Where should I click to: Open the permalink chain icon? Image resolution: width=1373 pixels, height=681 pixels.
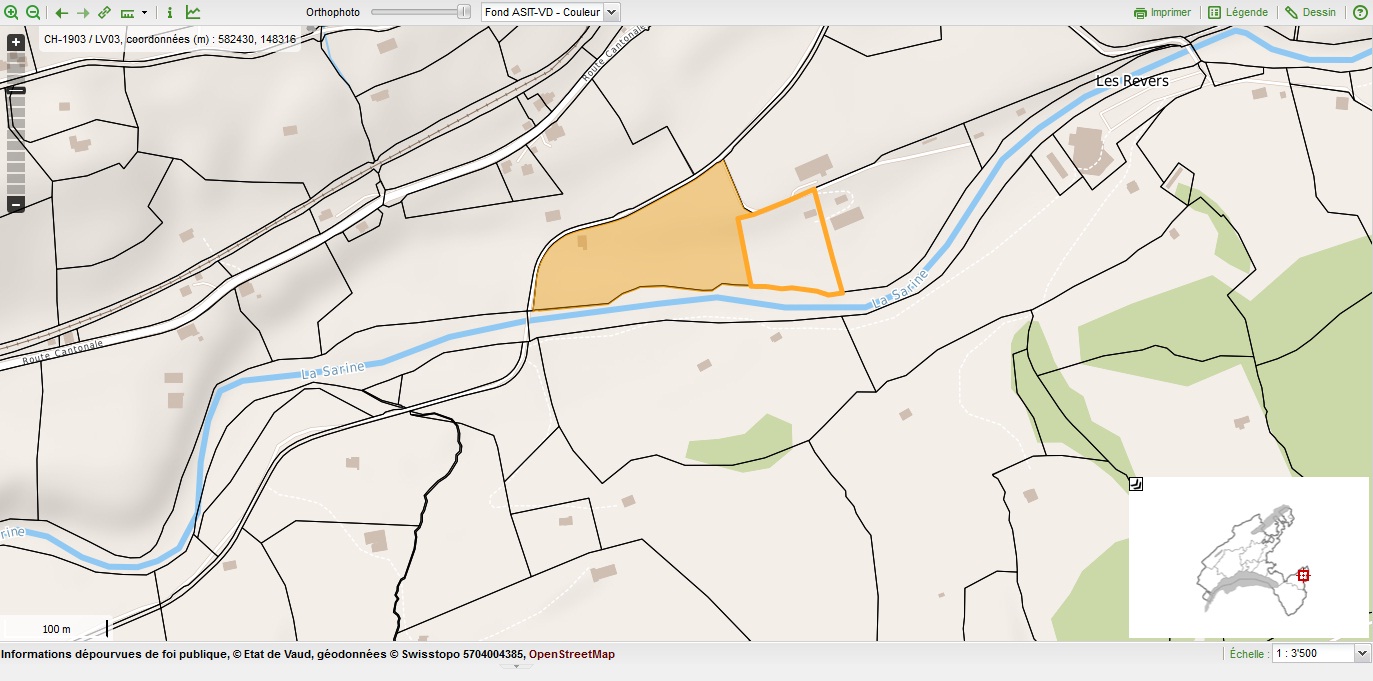pyautogui.click(x=104, y=13)
